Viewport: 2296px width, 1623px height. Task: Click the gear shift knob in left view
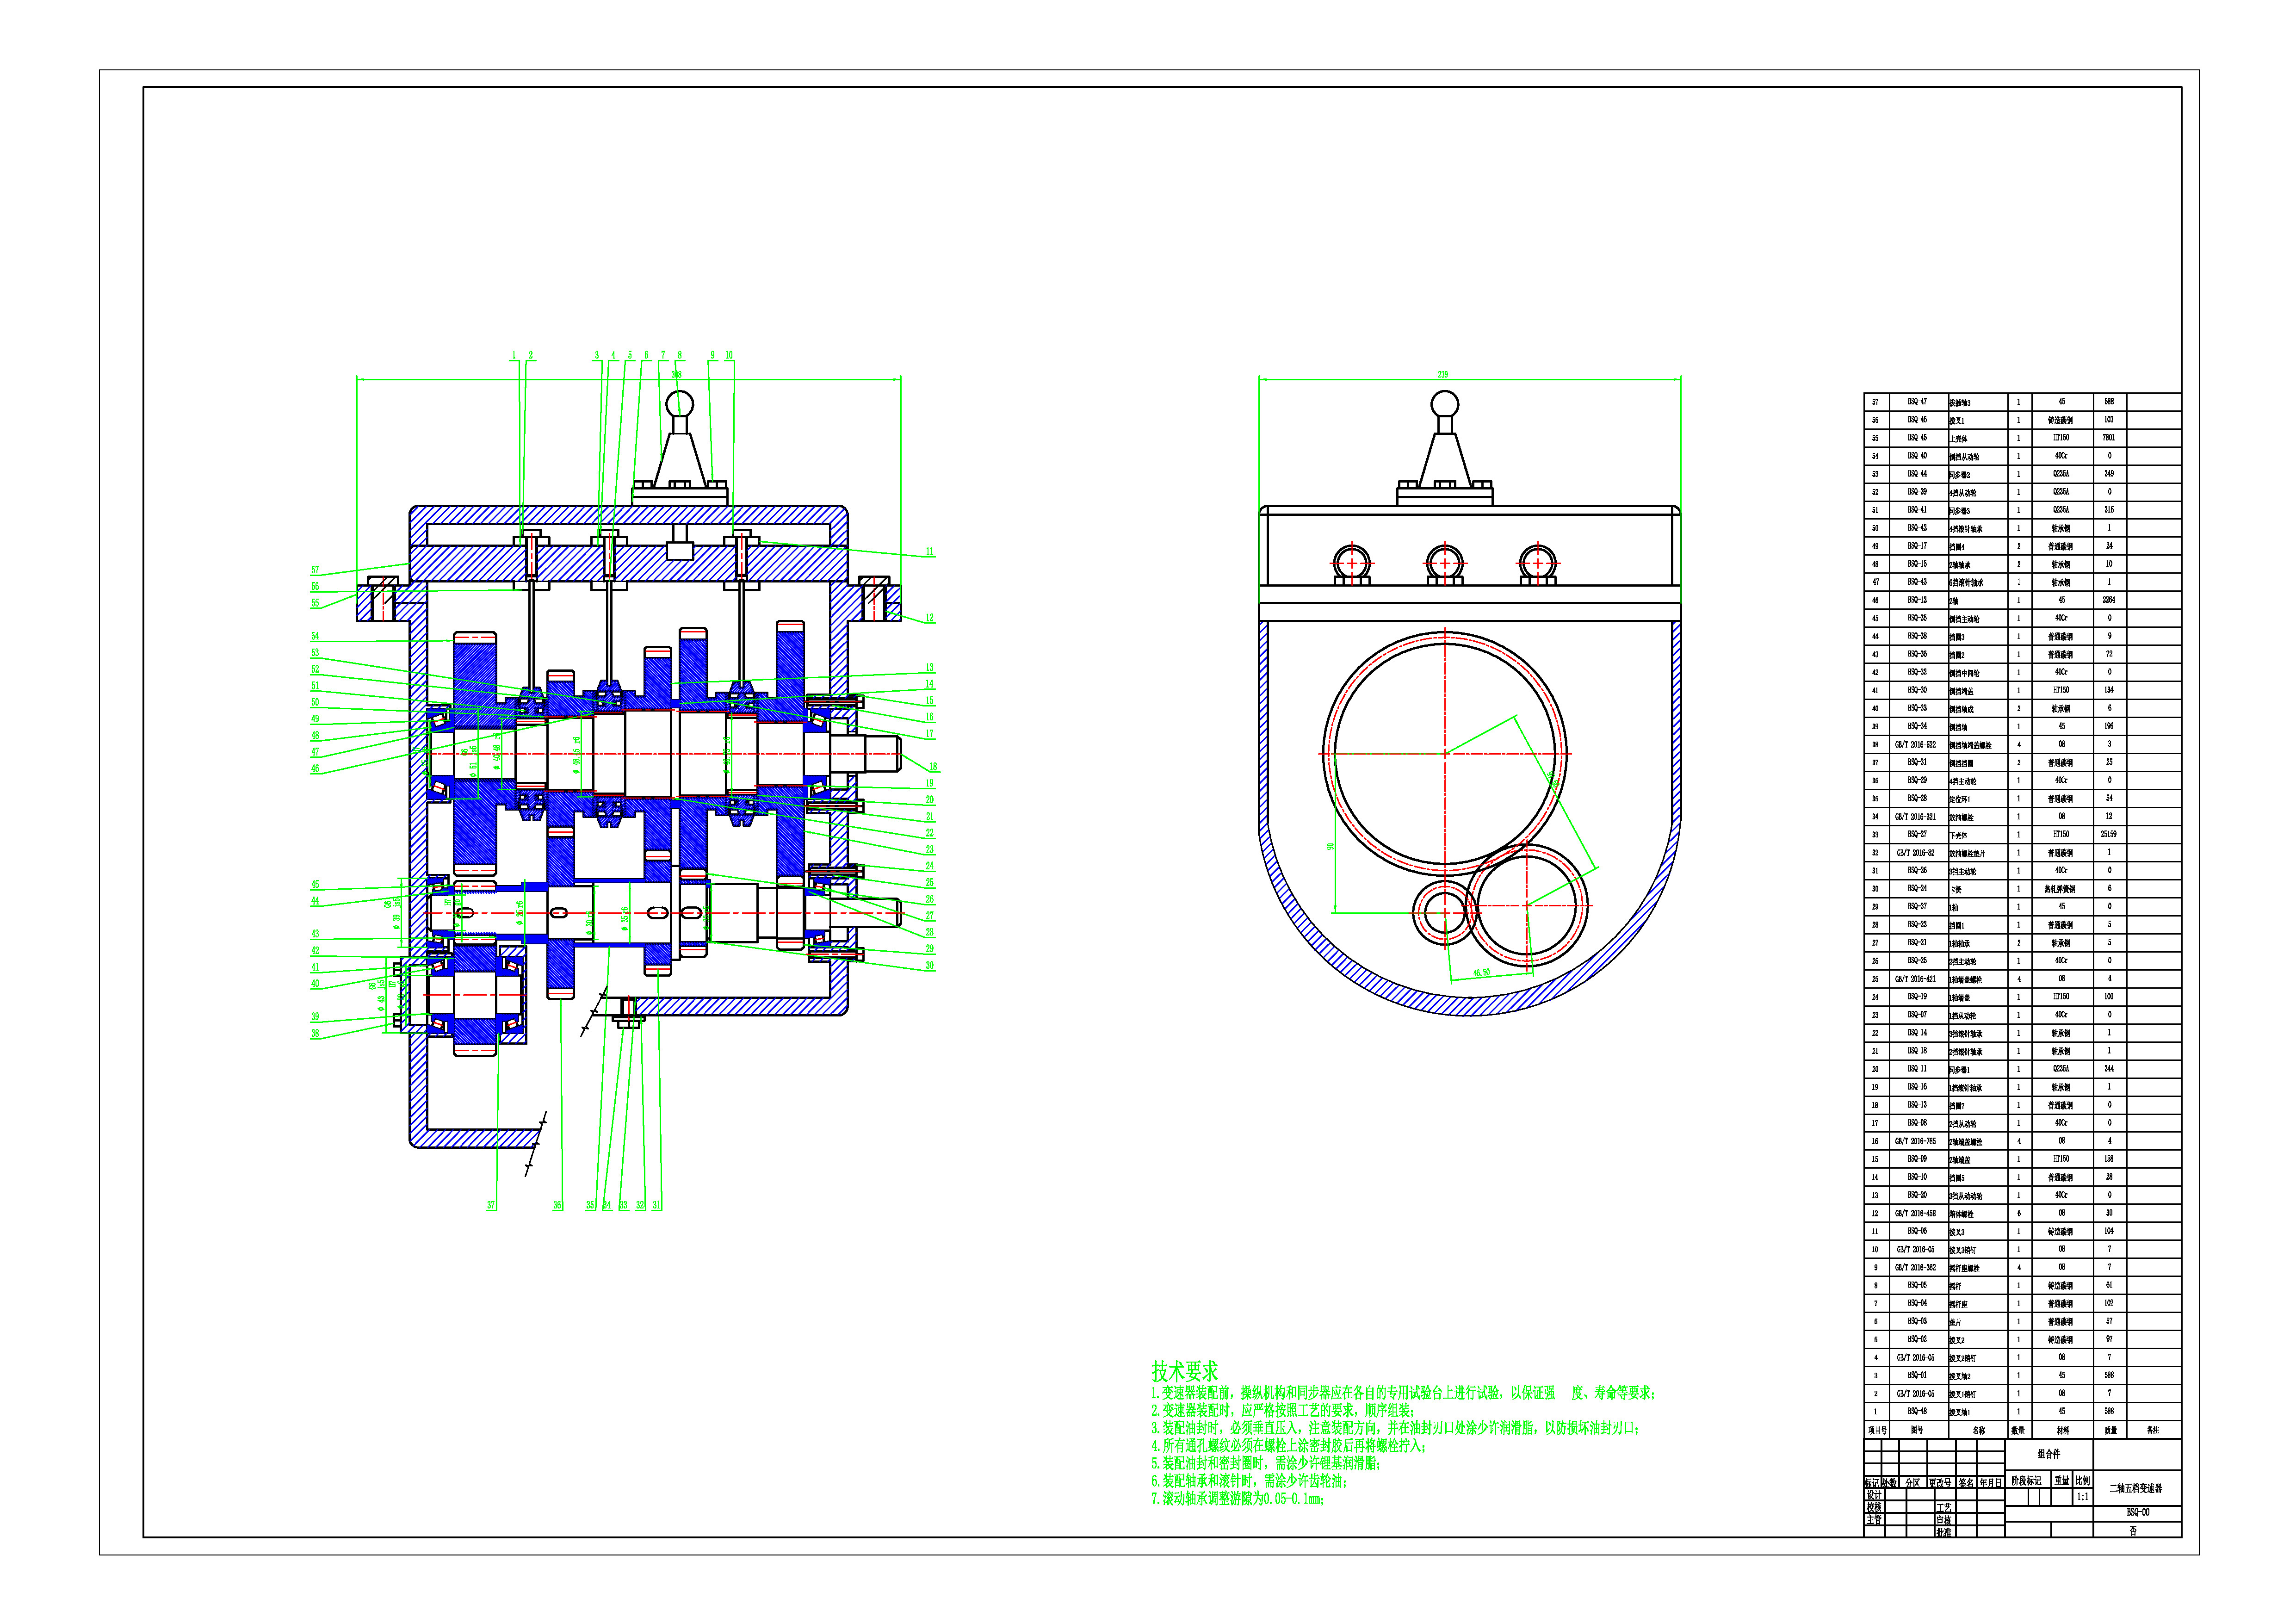point(679,405)
